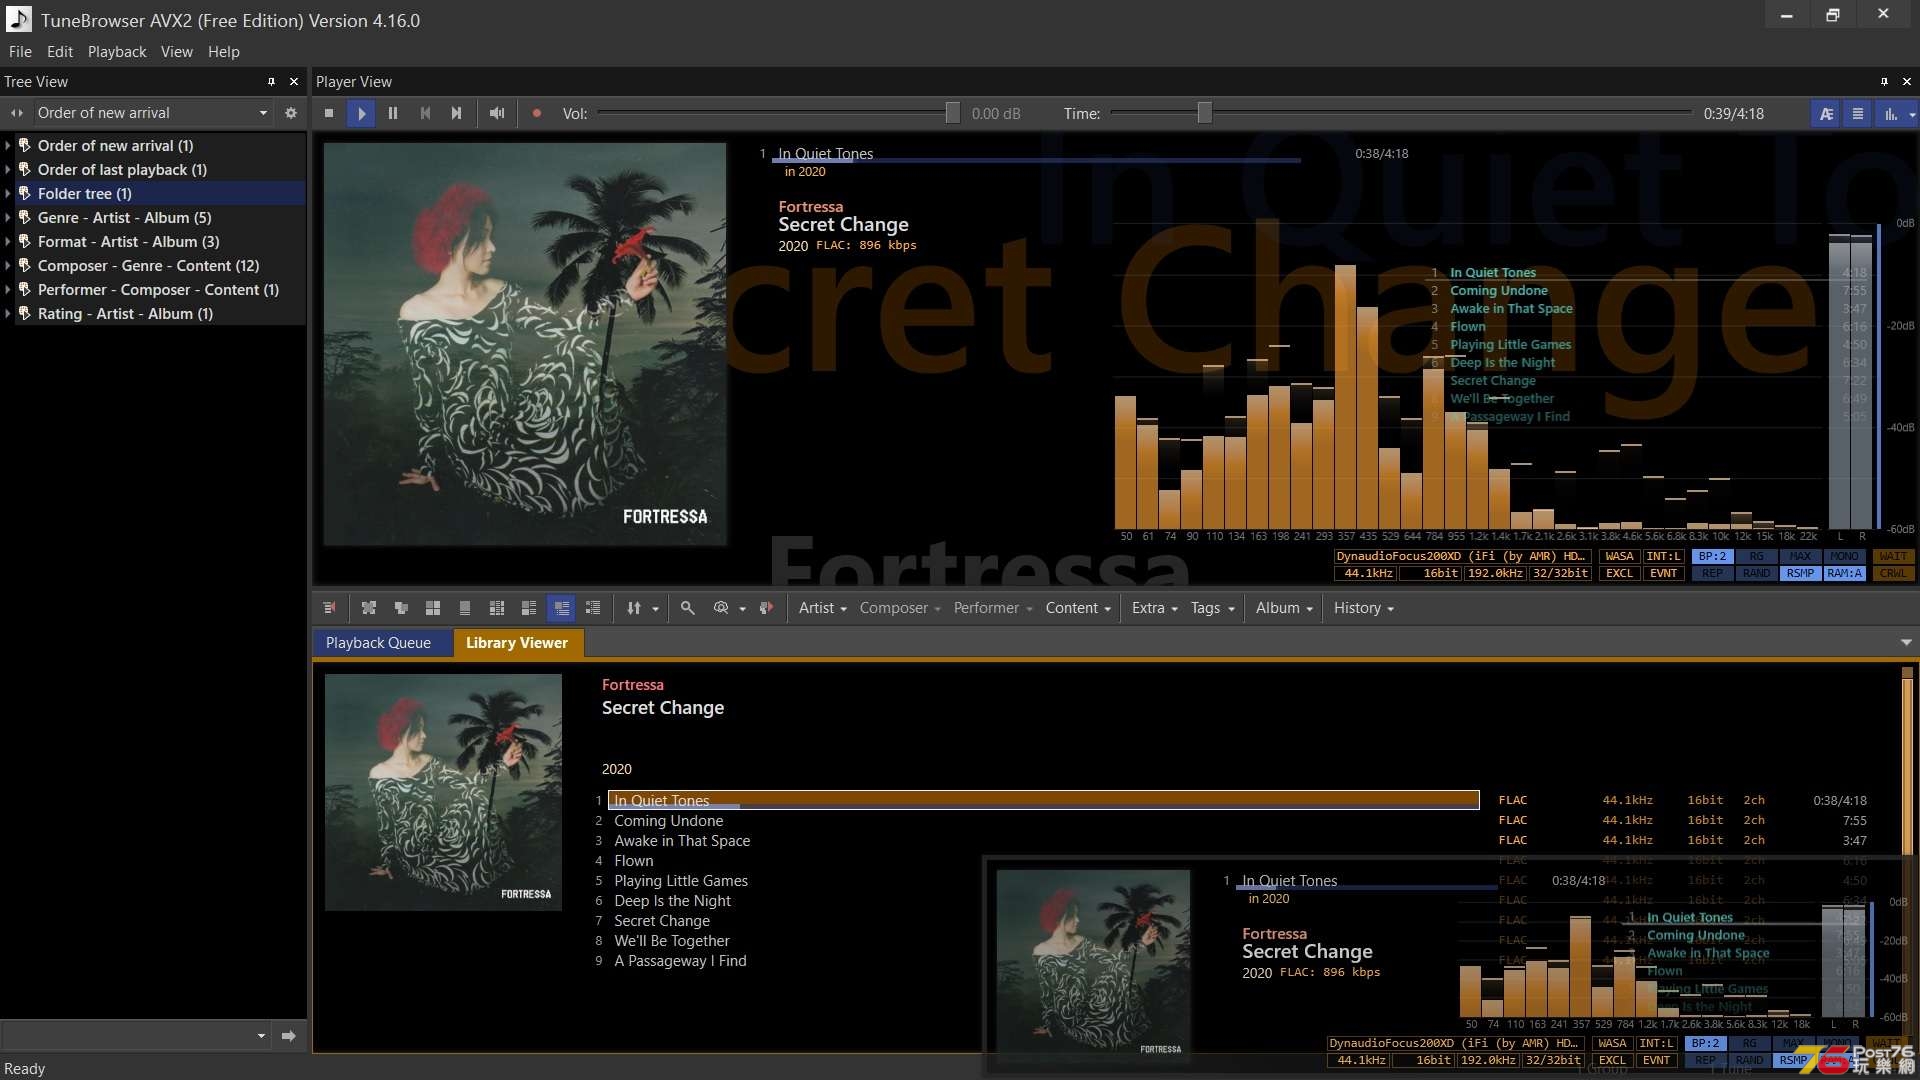This screenshot has height=1080, width=1920.
Task: Switch to the Playback Queue tab
Action: pyautogui.click(x=378, y=643)
